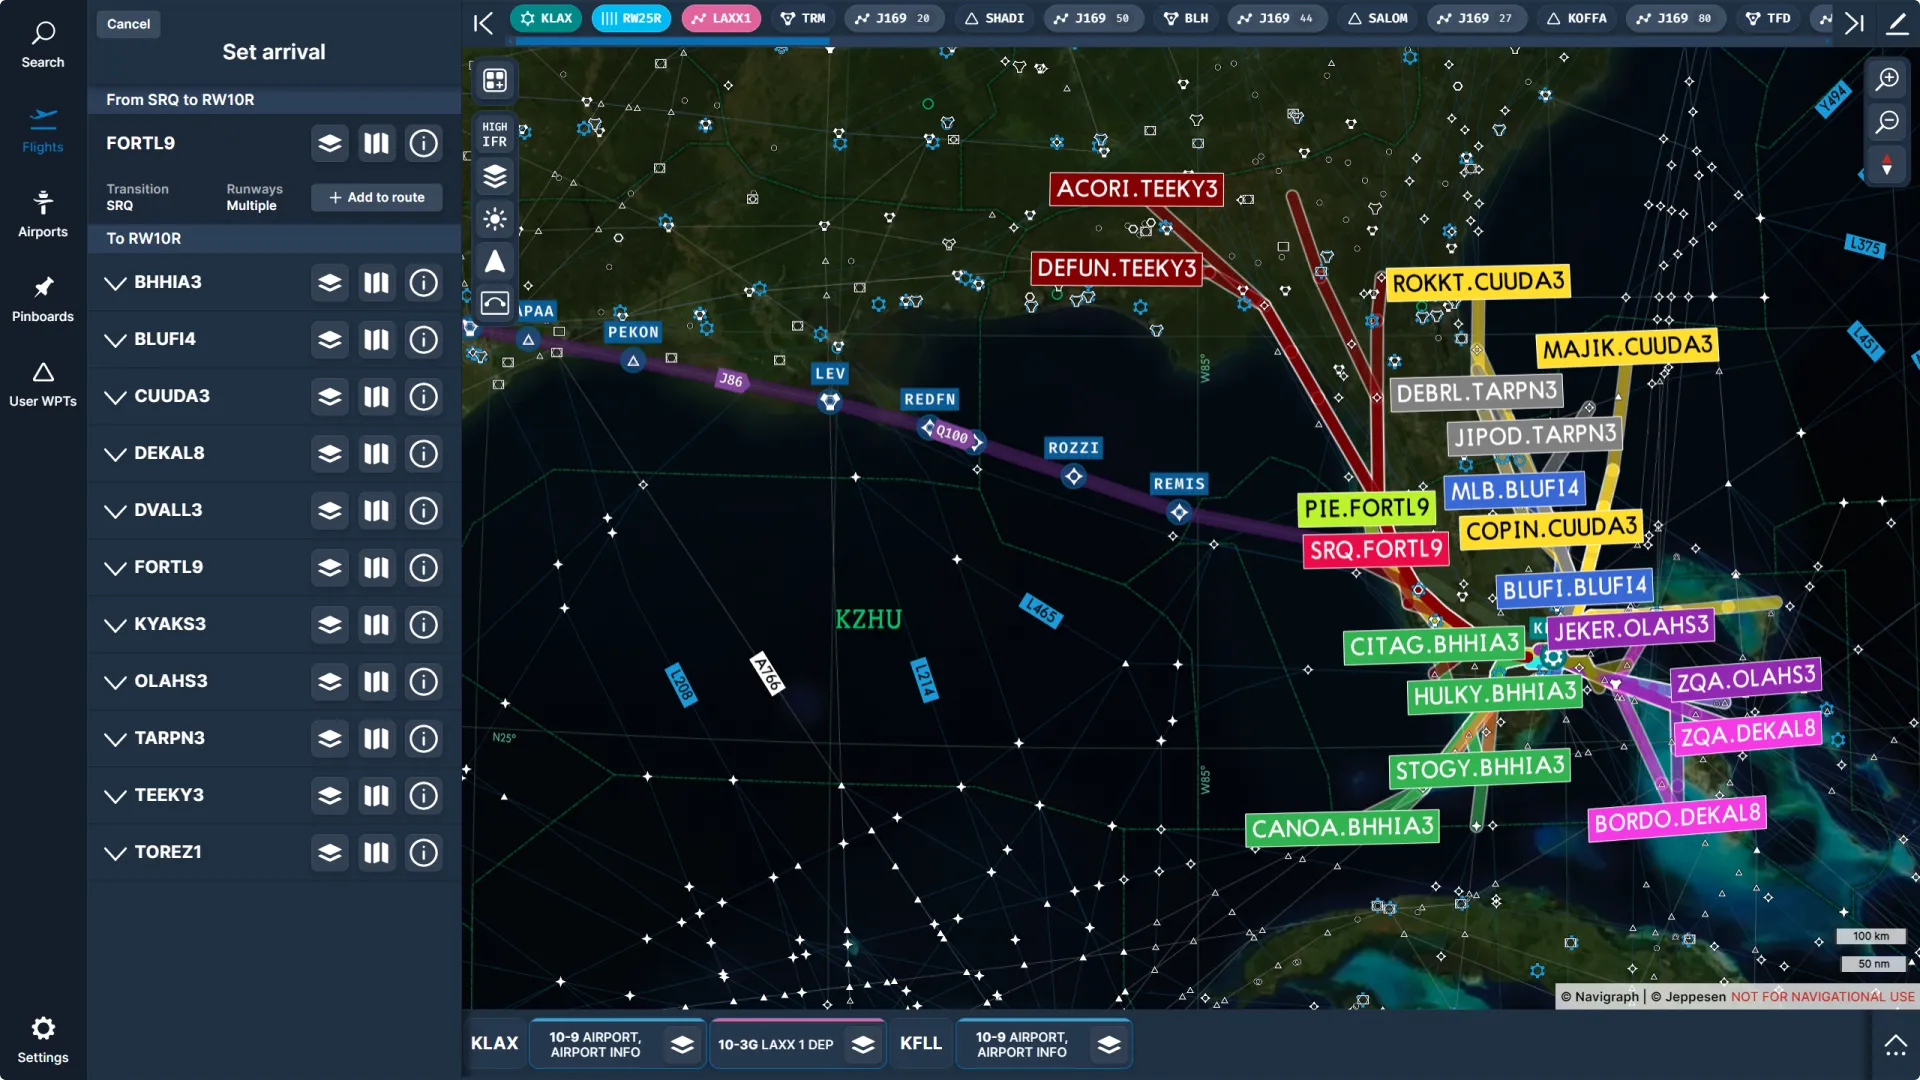Zoom out using the magnifier minus icon
The height and width of the screenshot is (1080, 1920).
point(1888,121)
